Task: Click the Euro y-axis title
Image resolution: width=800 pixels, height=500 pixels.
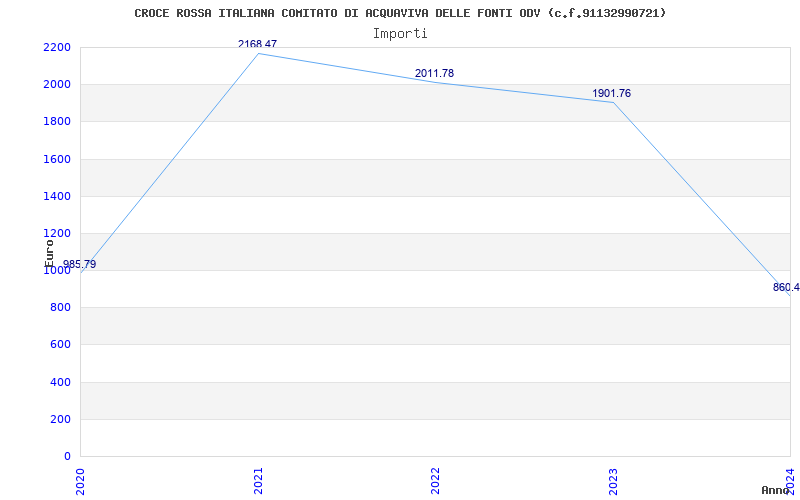Action: click(49, 253)
